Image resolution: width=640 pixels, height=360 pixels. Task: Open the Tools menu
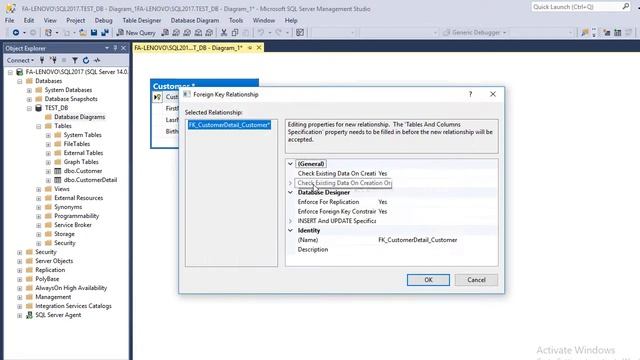coord(236,20)
